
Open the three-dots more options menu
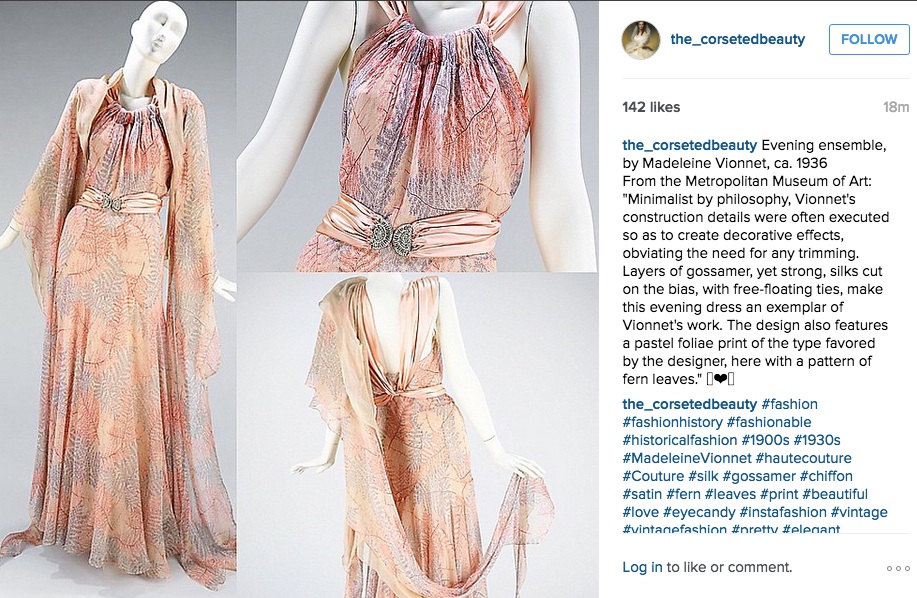[x=898, y=568]
